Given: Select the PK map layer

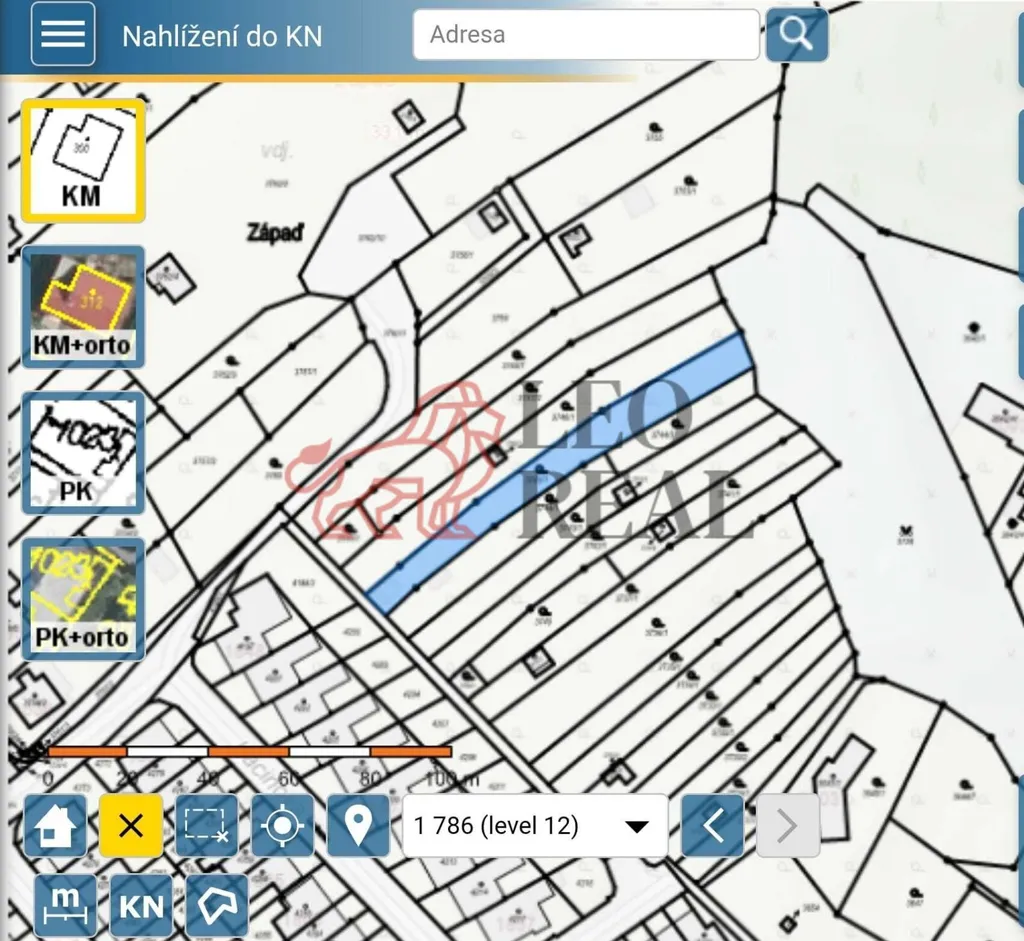Looking at the screenshot, I should pyautogui.click(x=83, y=453).
